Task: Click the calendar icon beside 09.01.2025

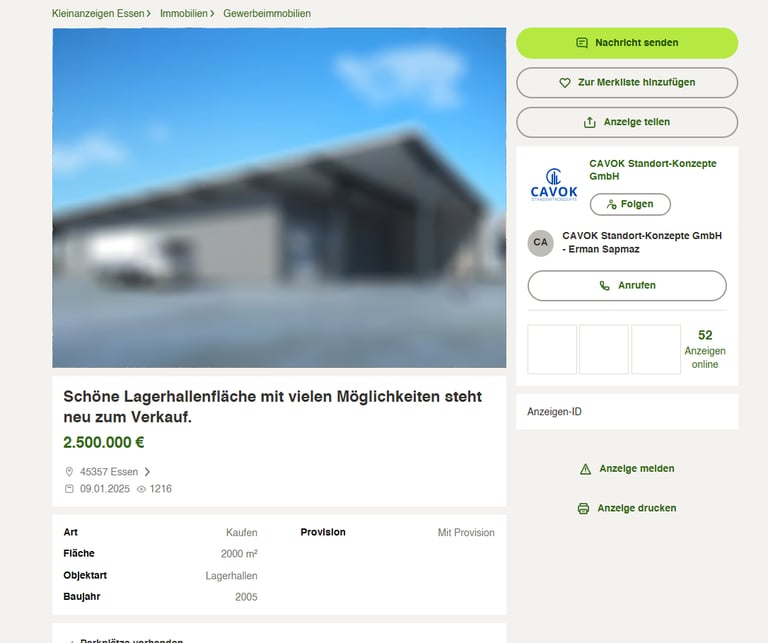Action: tap(69, 489)
